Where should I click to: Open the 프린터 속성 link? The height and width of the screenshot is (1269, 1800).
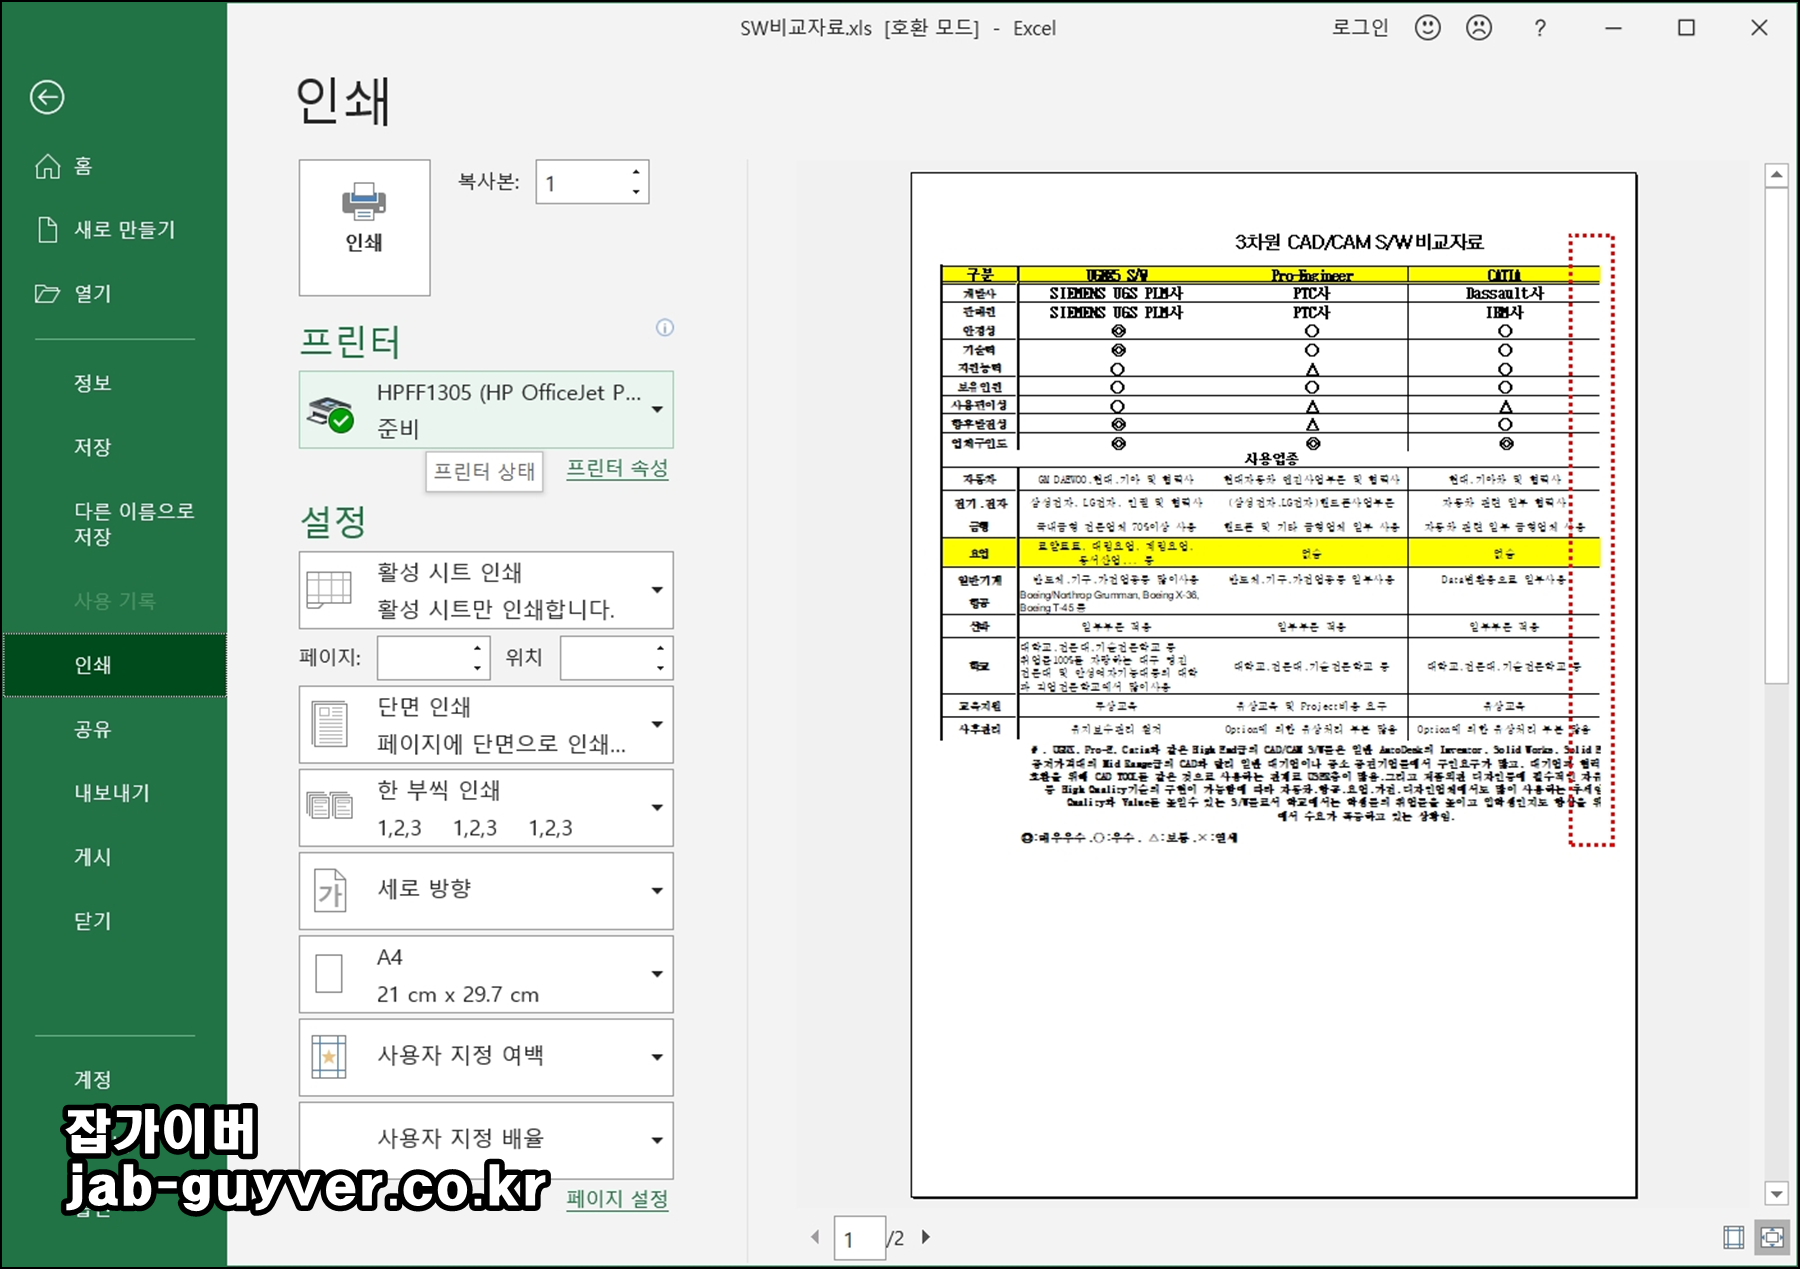click(617, 469)
